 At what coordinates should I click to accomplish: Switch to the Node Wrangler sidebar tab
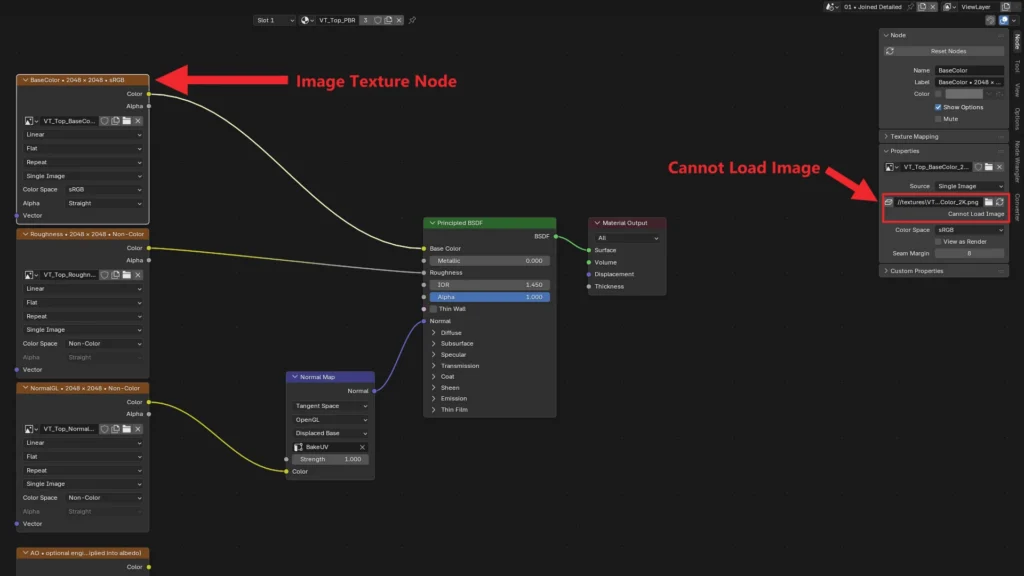pyautogui.click(x=1017, y=161)
